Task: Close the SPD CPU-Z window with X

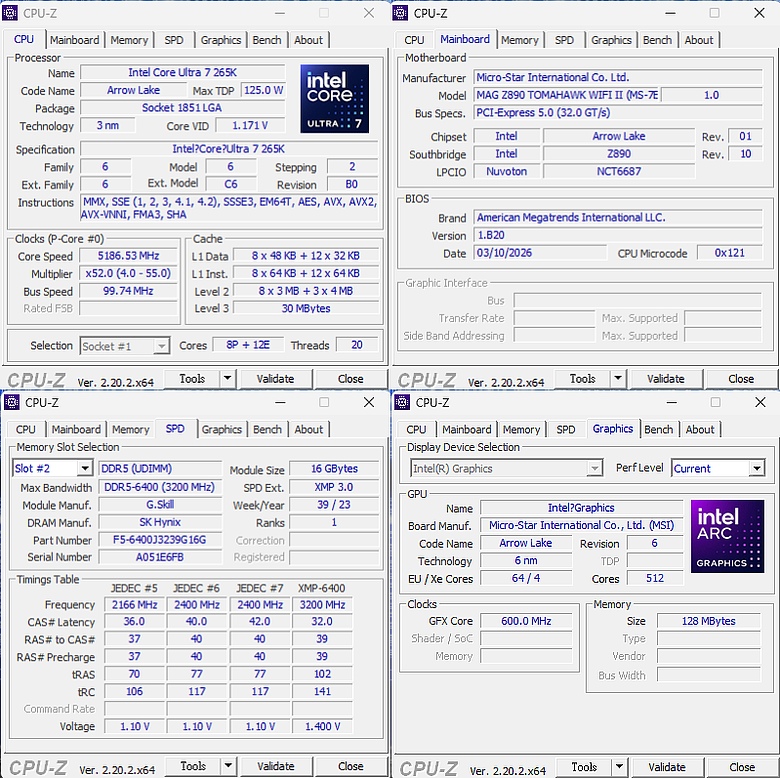Action: (x=369, y=402)
